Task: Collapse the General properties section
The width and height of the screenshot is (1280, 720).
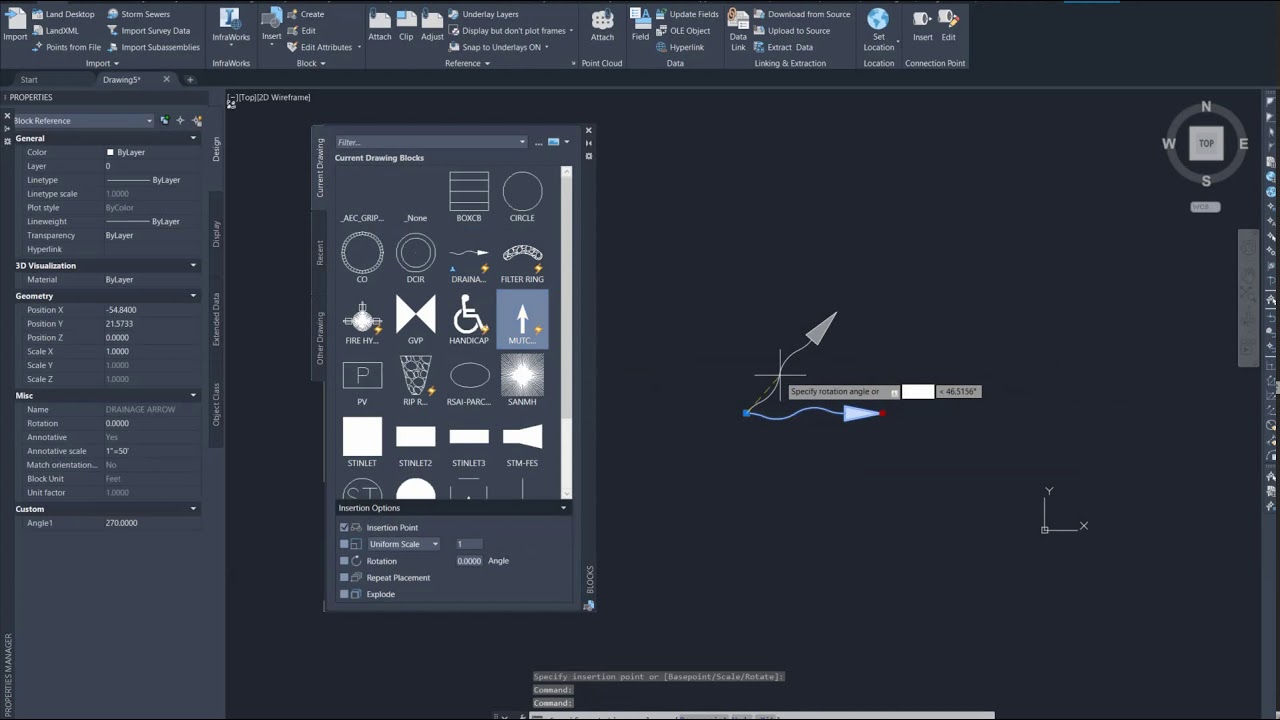Action: point(193,138)
